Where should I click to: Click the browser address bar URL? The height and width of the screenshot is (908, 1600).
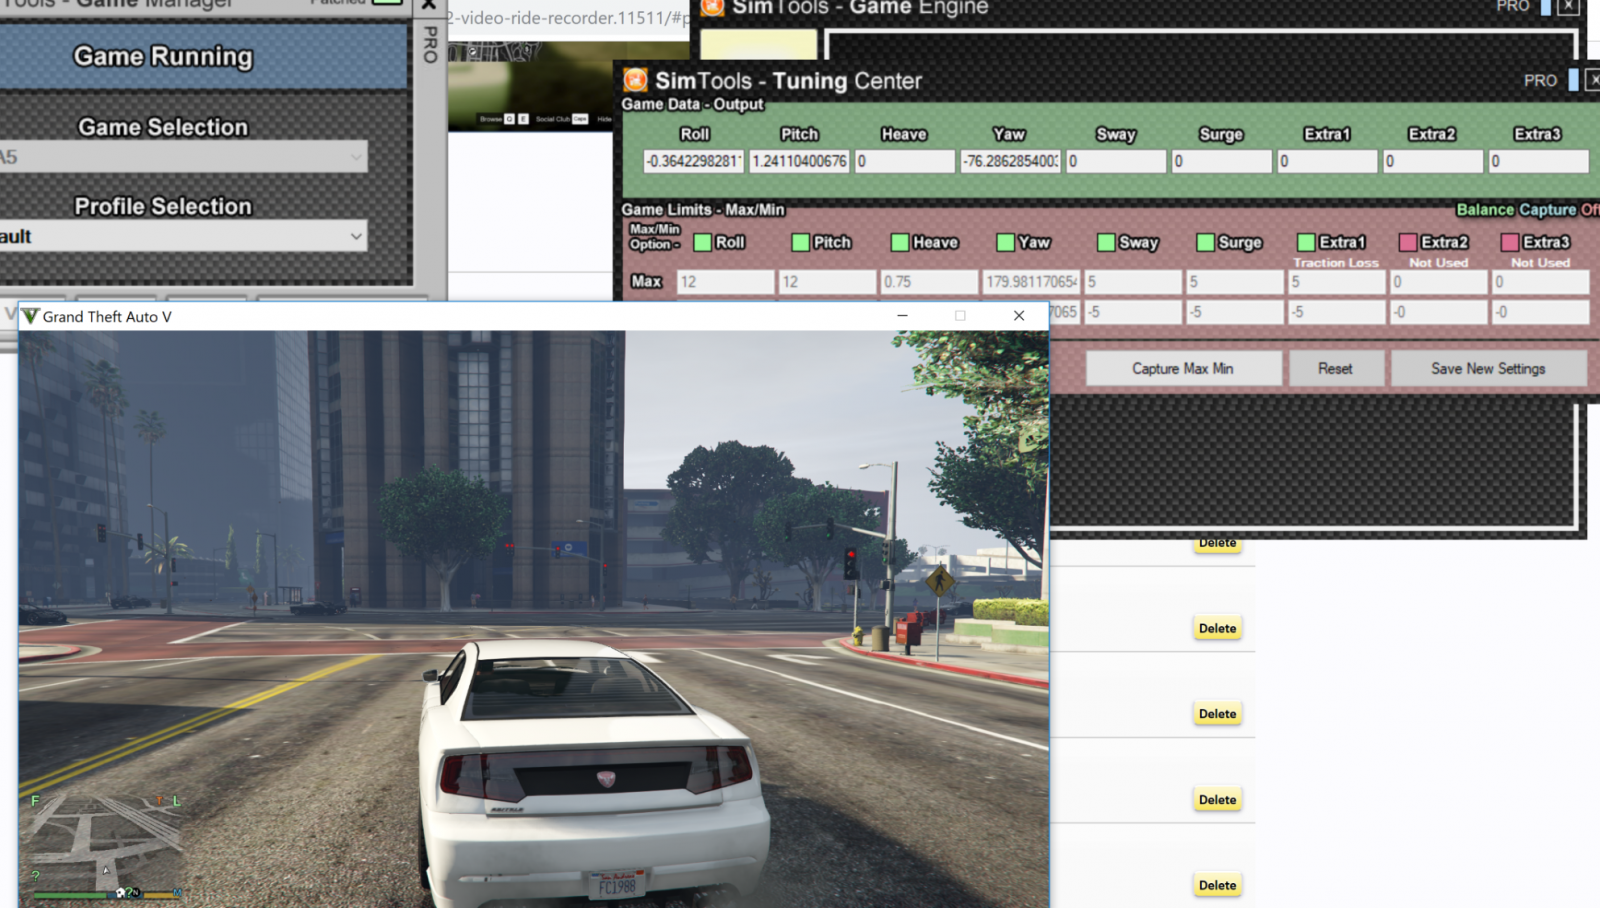click(x=568, y=17)
